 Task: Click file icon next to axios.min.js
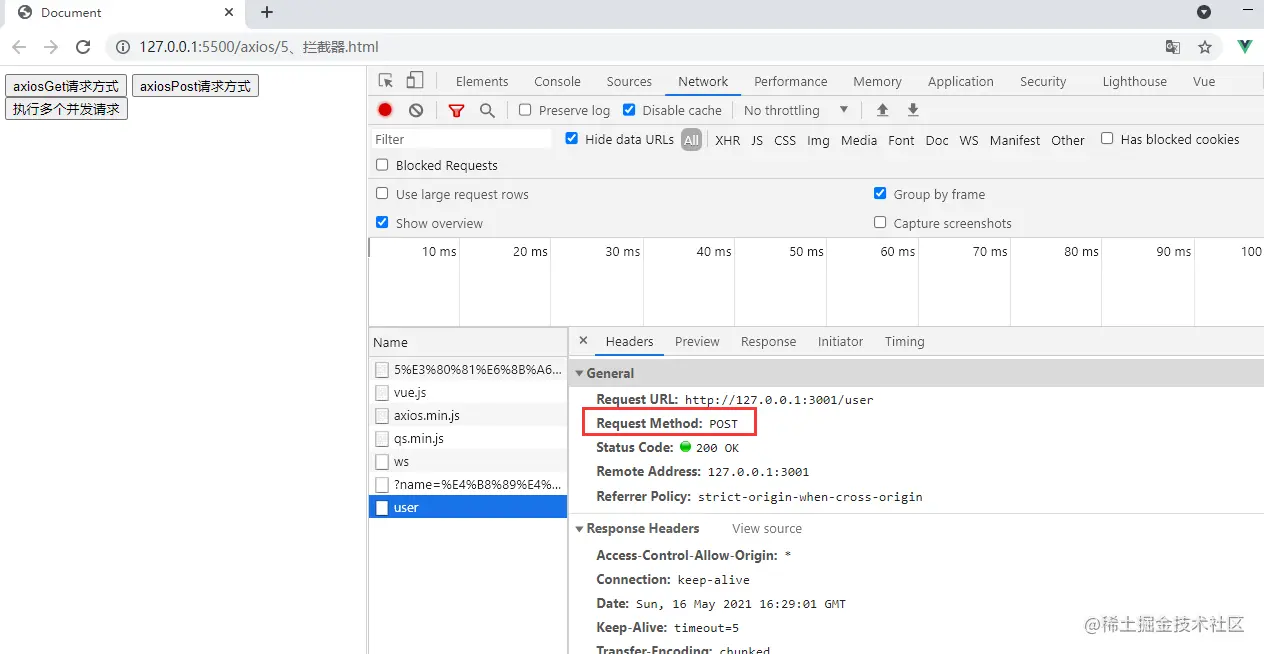[x=382, y=416]
